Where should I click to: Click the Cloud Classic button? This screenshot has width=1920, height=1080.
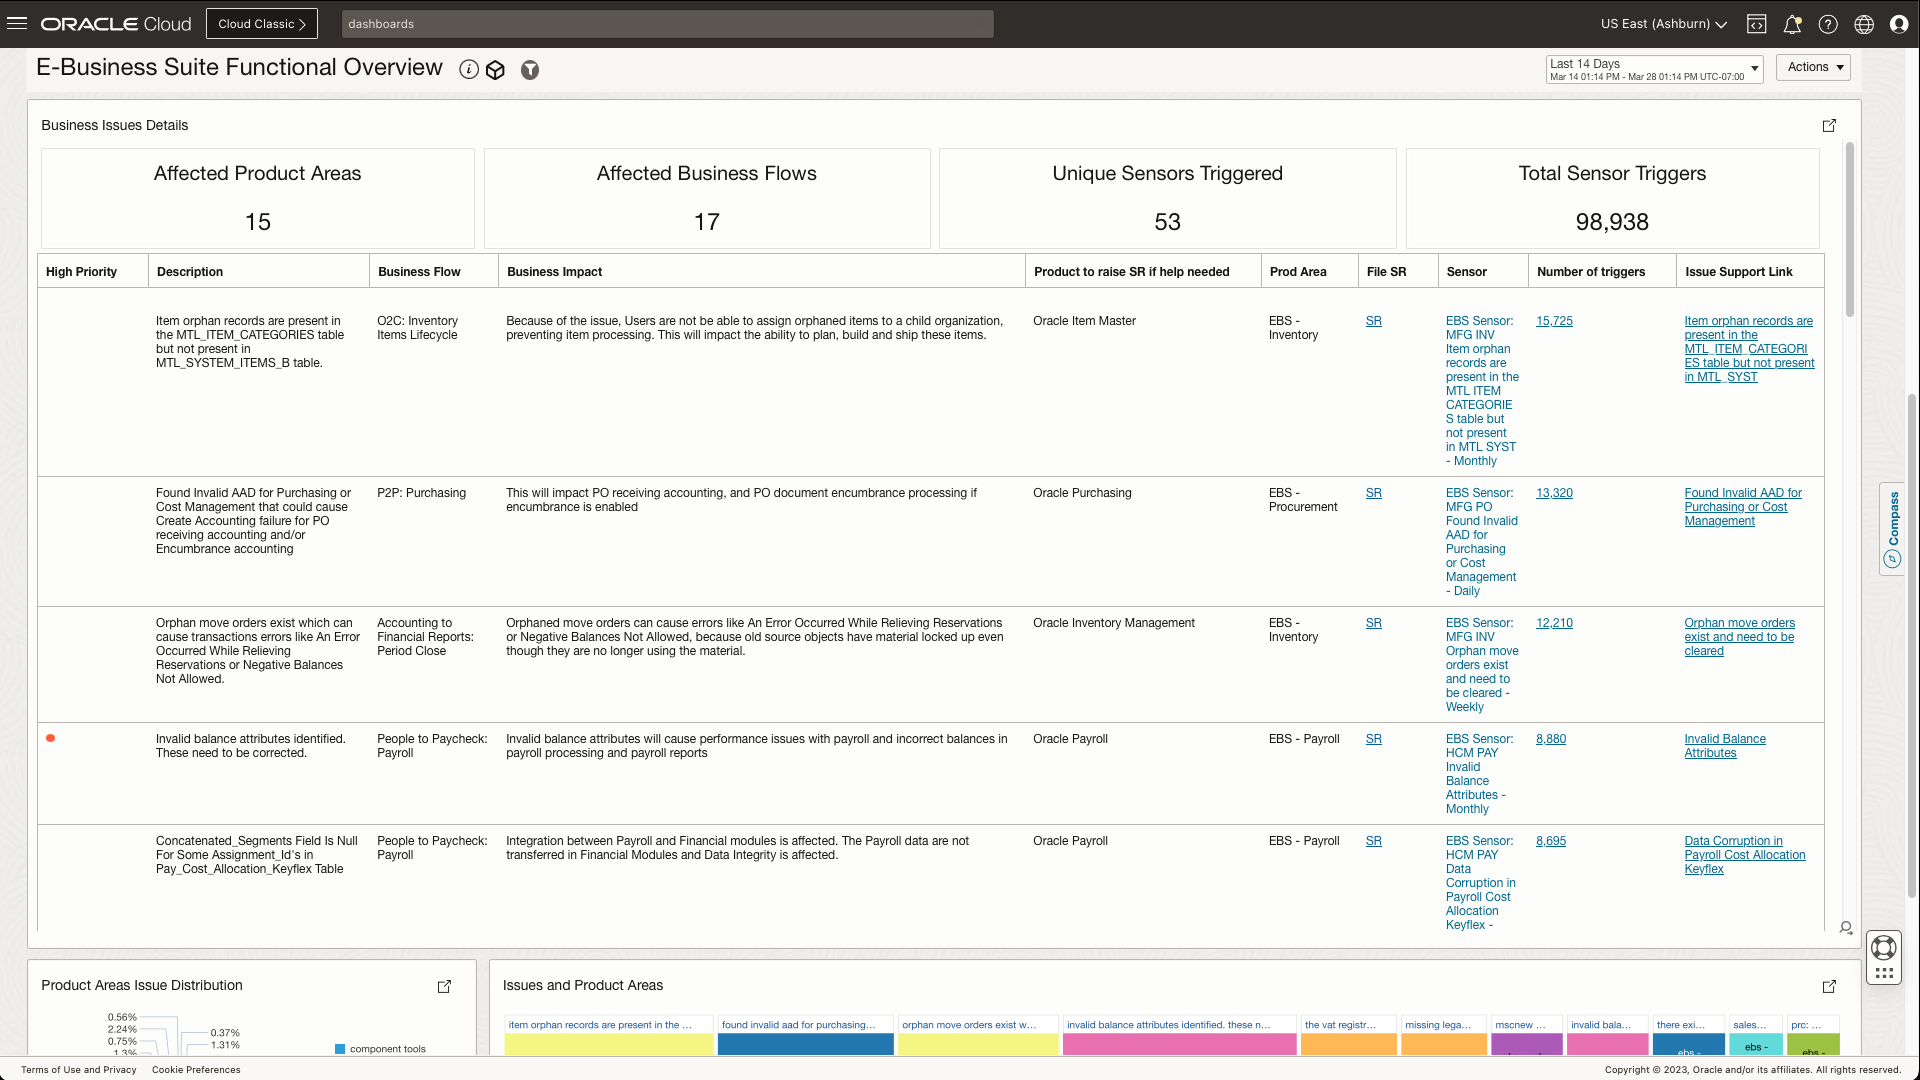point(262,24)
